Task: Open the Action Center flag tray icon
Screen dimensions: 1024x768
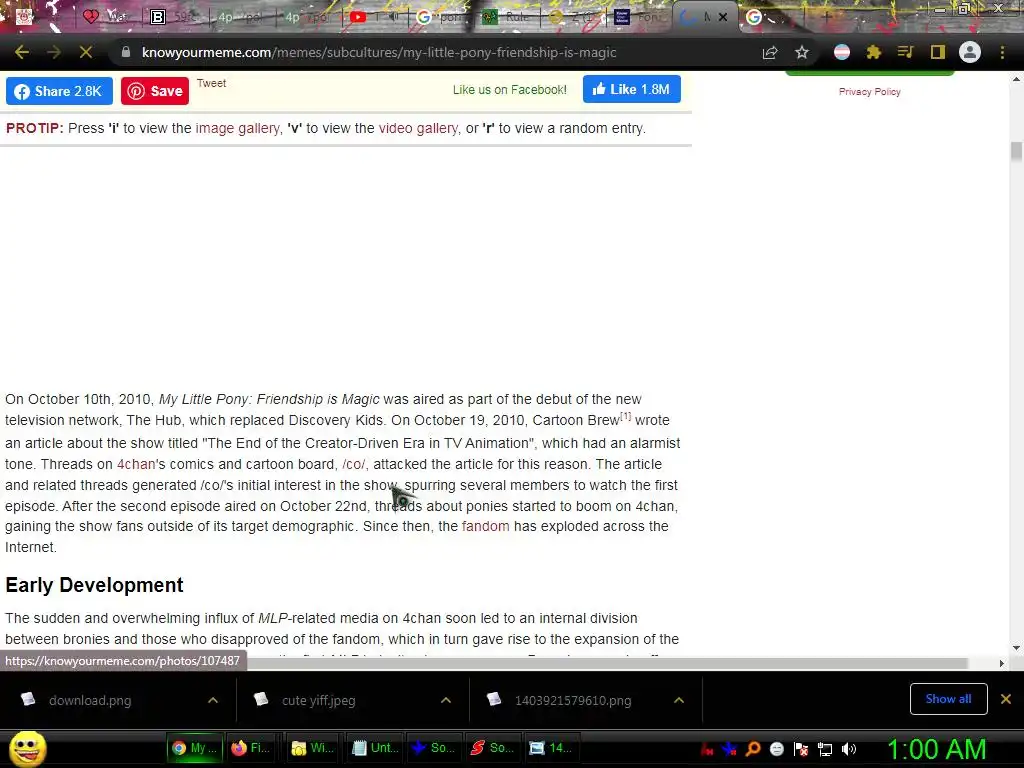Action: 801,749
